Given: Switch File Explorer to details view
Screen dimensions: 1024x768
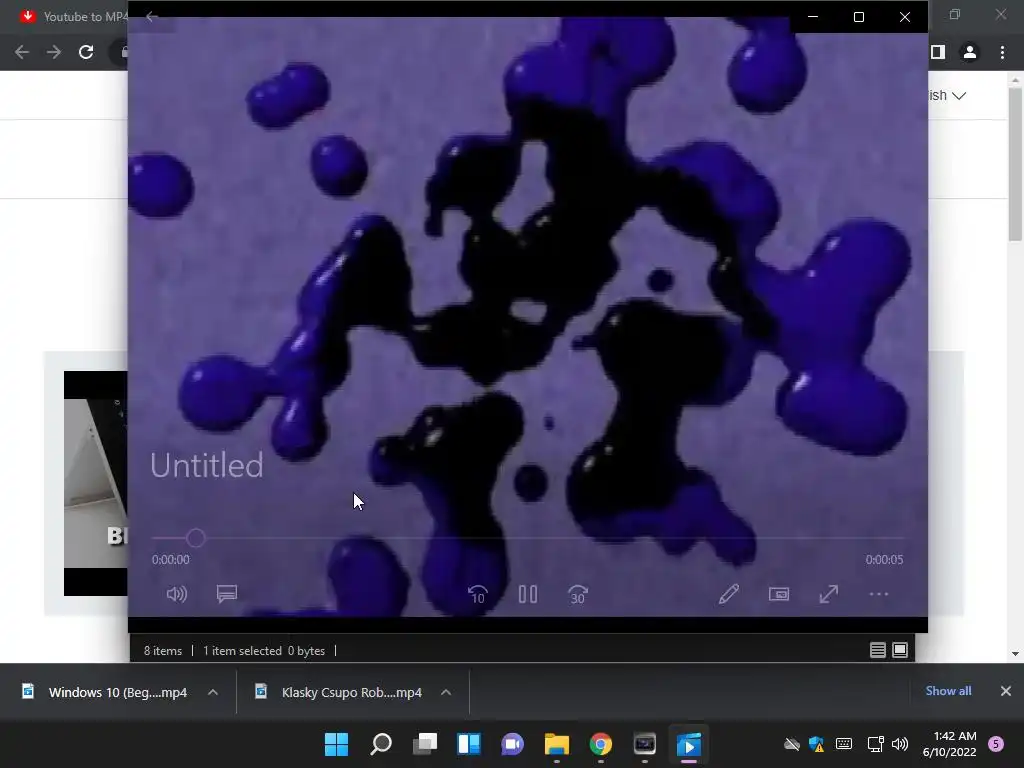Looking at the screenshot, I should [878, 650].
